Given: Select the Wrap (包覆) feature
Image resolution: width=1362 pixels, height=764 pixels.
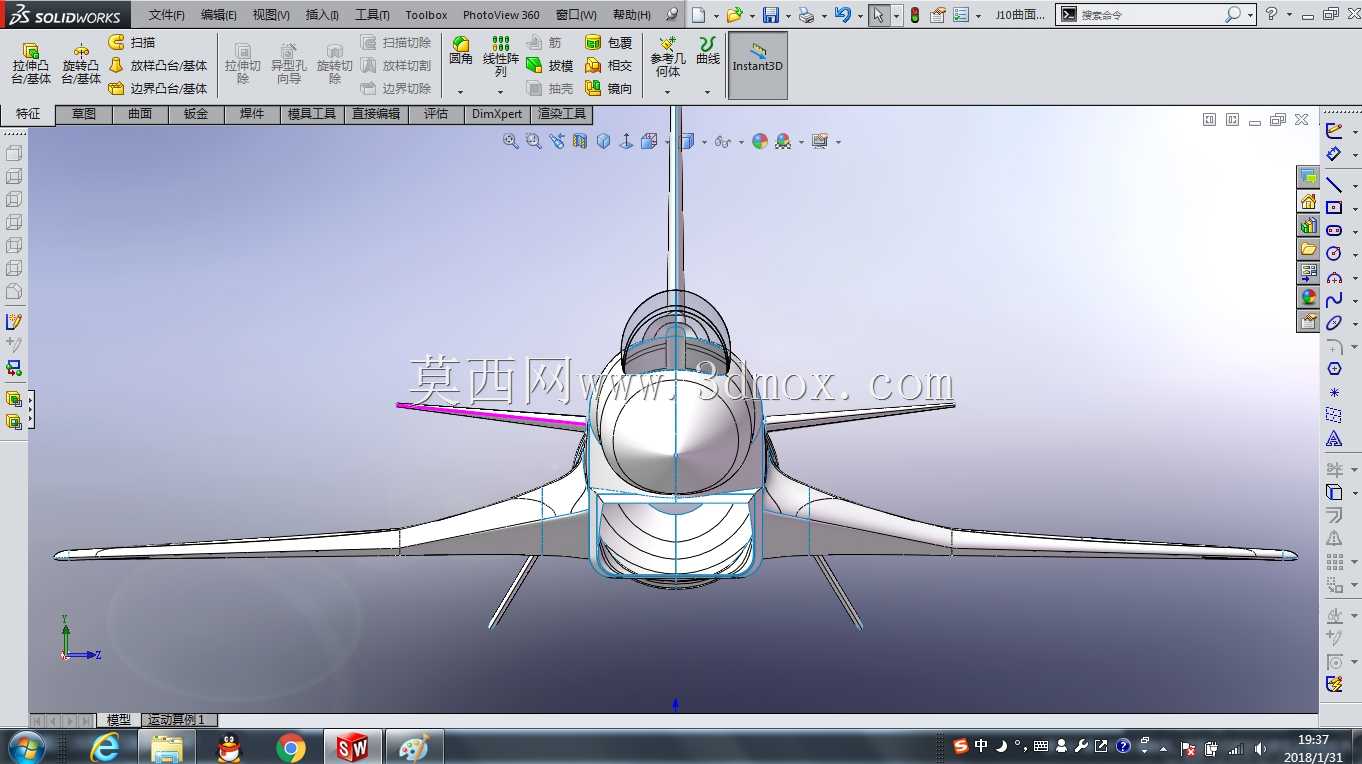Looking at the screenshot, I should pos(608,43).
